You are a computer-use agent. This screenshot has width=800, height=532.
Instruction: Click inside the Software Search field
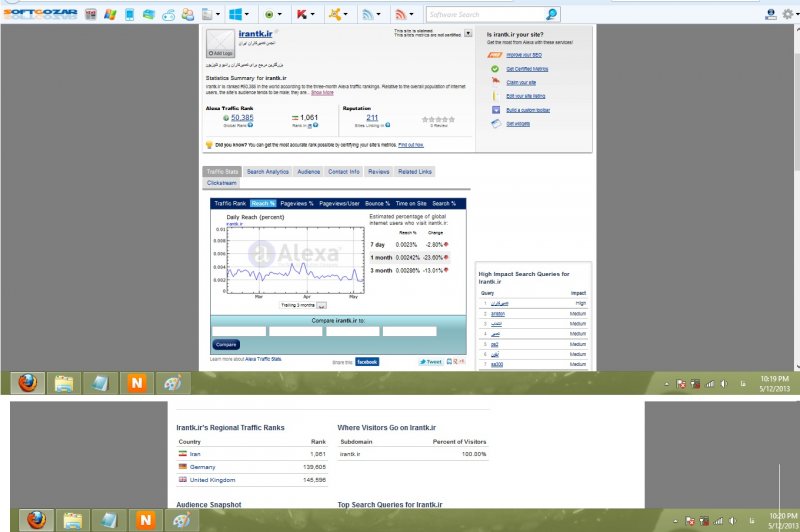pos(485,14)
